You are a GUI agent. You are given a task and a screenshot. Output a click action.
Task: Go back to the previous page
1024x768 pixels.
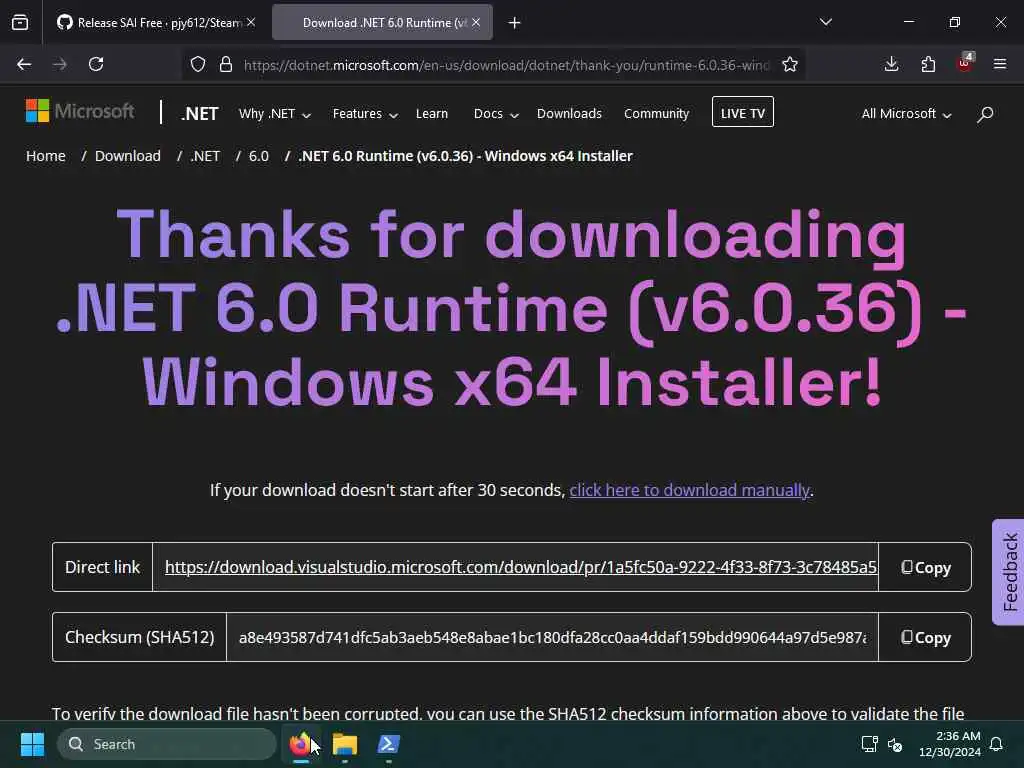pyautogui.click(x=24, y=64)
